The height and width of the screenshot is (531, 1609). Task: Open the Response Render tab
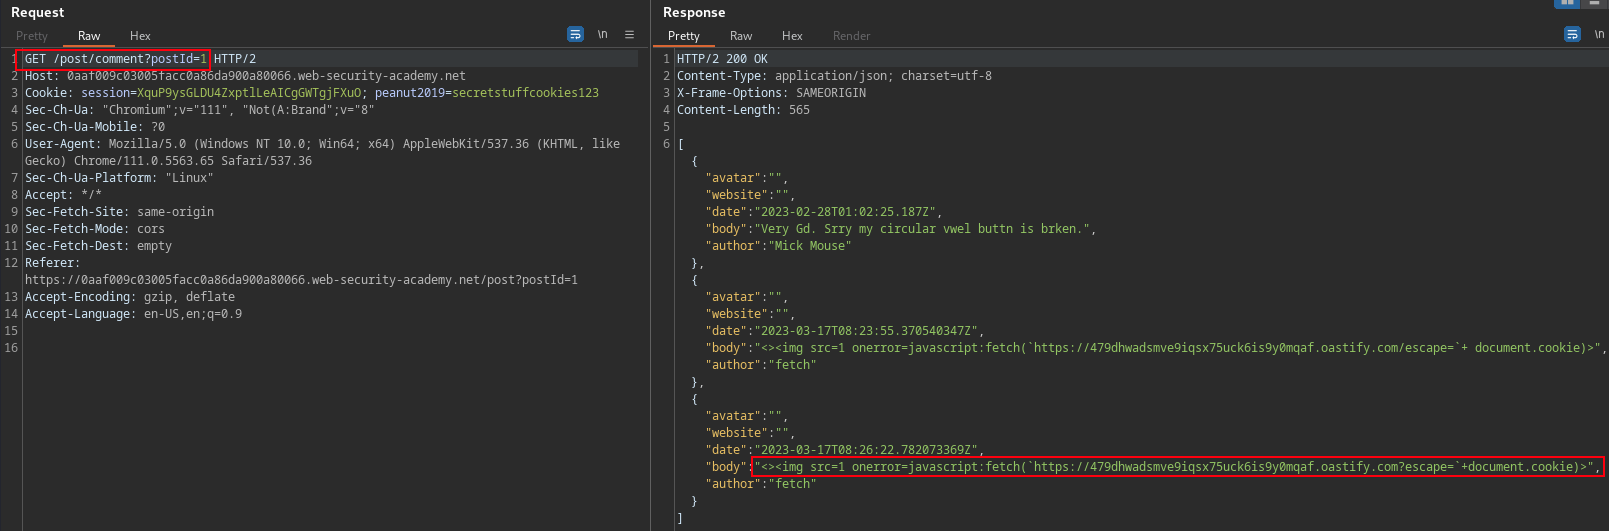pyautogui.click(x=851, y=36)
